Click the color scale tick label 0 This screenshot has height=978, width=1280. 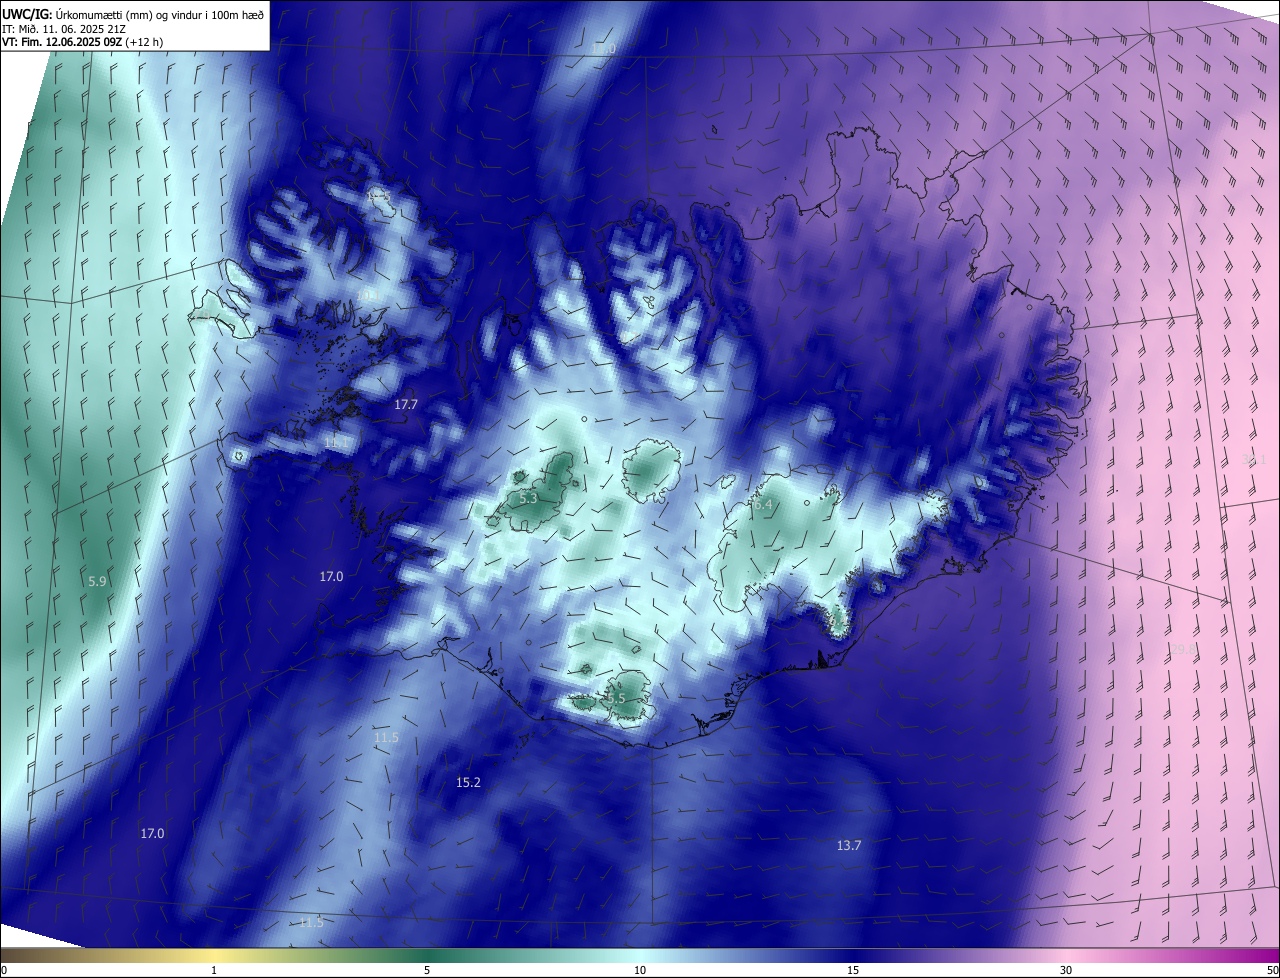(x=4, y=971)
